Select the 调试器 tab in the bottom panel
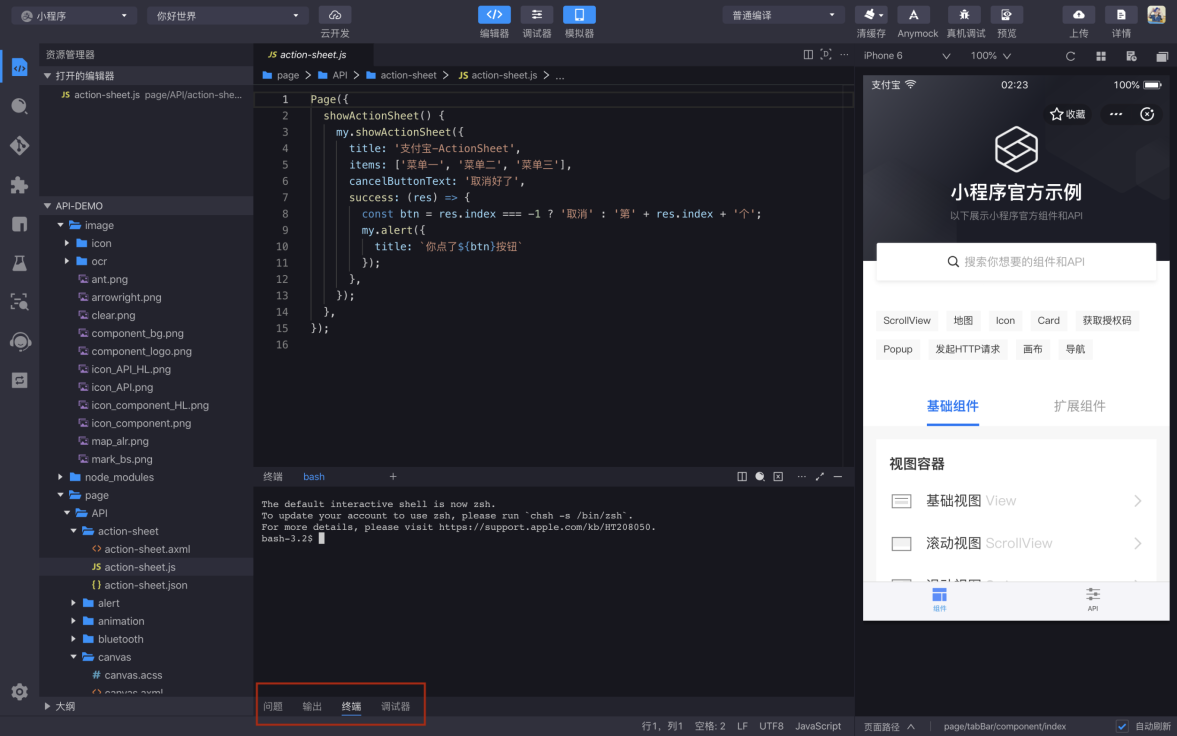The width and height of the screenshot is (1177, 736). [396, 706]
